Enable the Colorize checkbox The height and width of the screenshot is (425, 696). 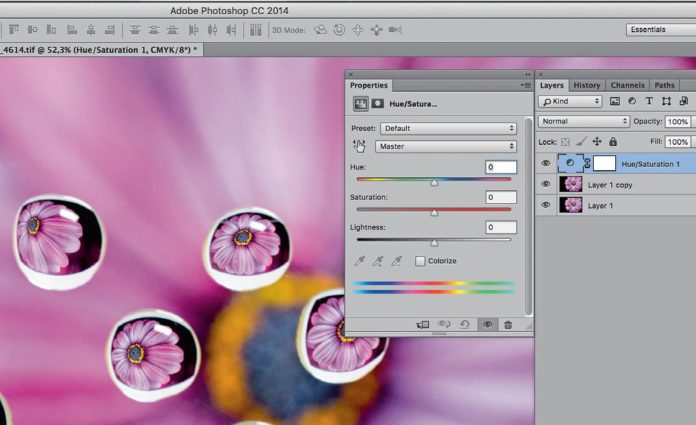(420, 261)
